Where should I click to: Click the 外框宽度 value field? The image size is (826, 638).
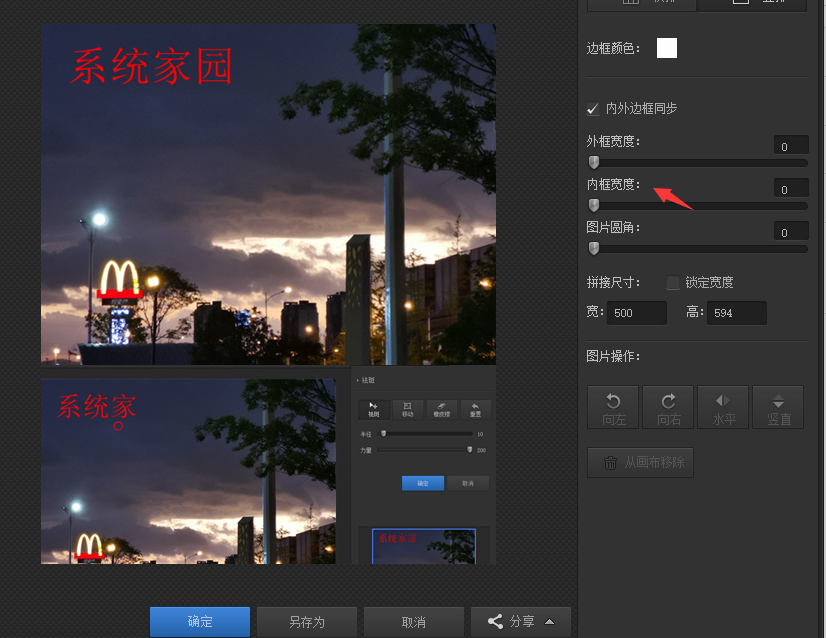(x=791, y=145)
